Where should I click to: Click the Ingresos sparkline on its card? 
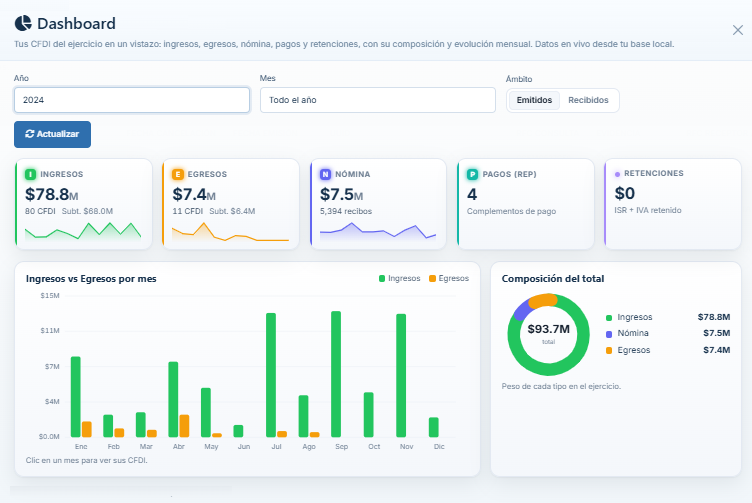(x=83, y=231)
